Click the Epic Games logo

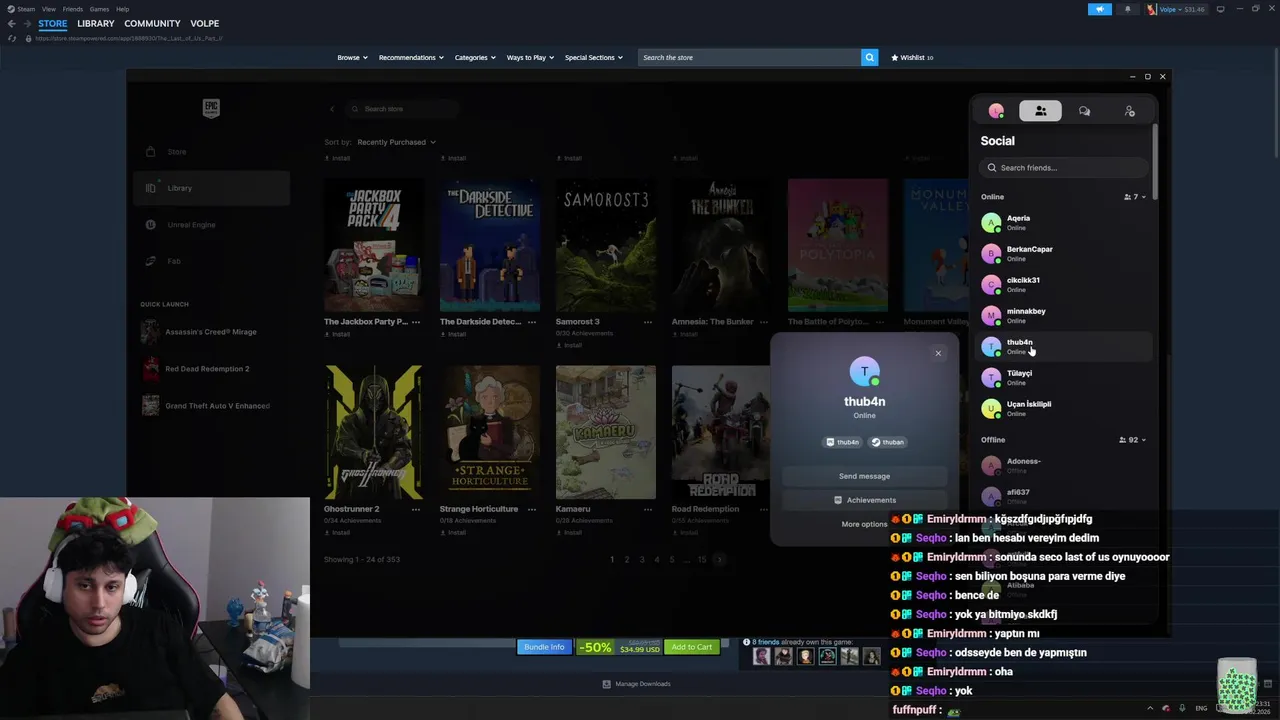tap(210, 108)
